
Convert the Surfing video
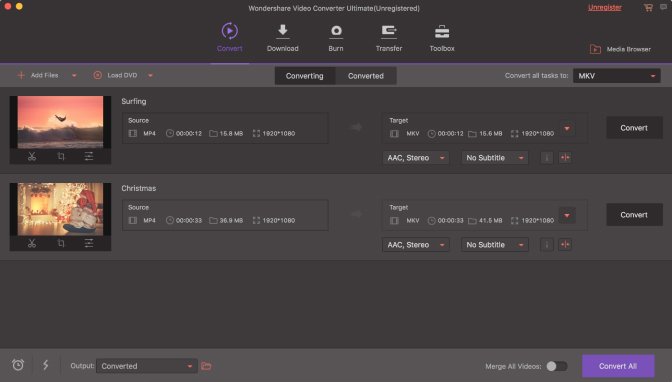point(634,128)
